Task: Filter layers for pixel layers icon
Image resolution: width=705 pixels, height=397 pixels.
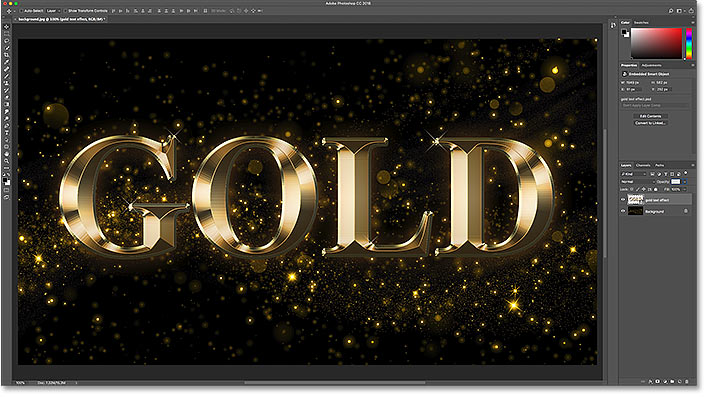Action: 652,174
